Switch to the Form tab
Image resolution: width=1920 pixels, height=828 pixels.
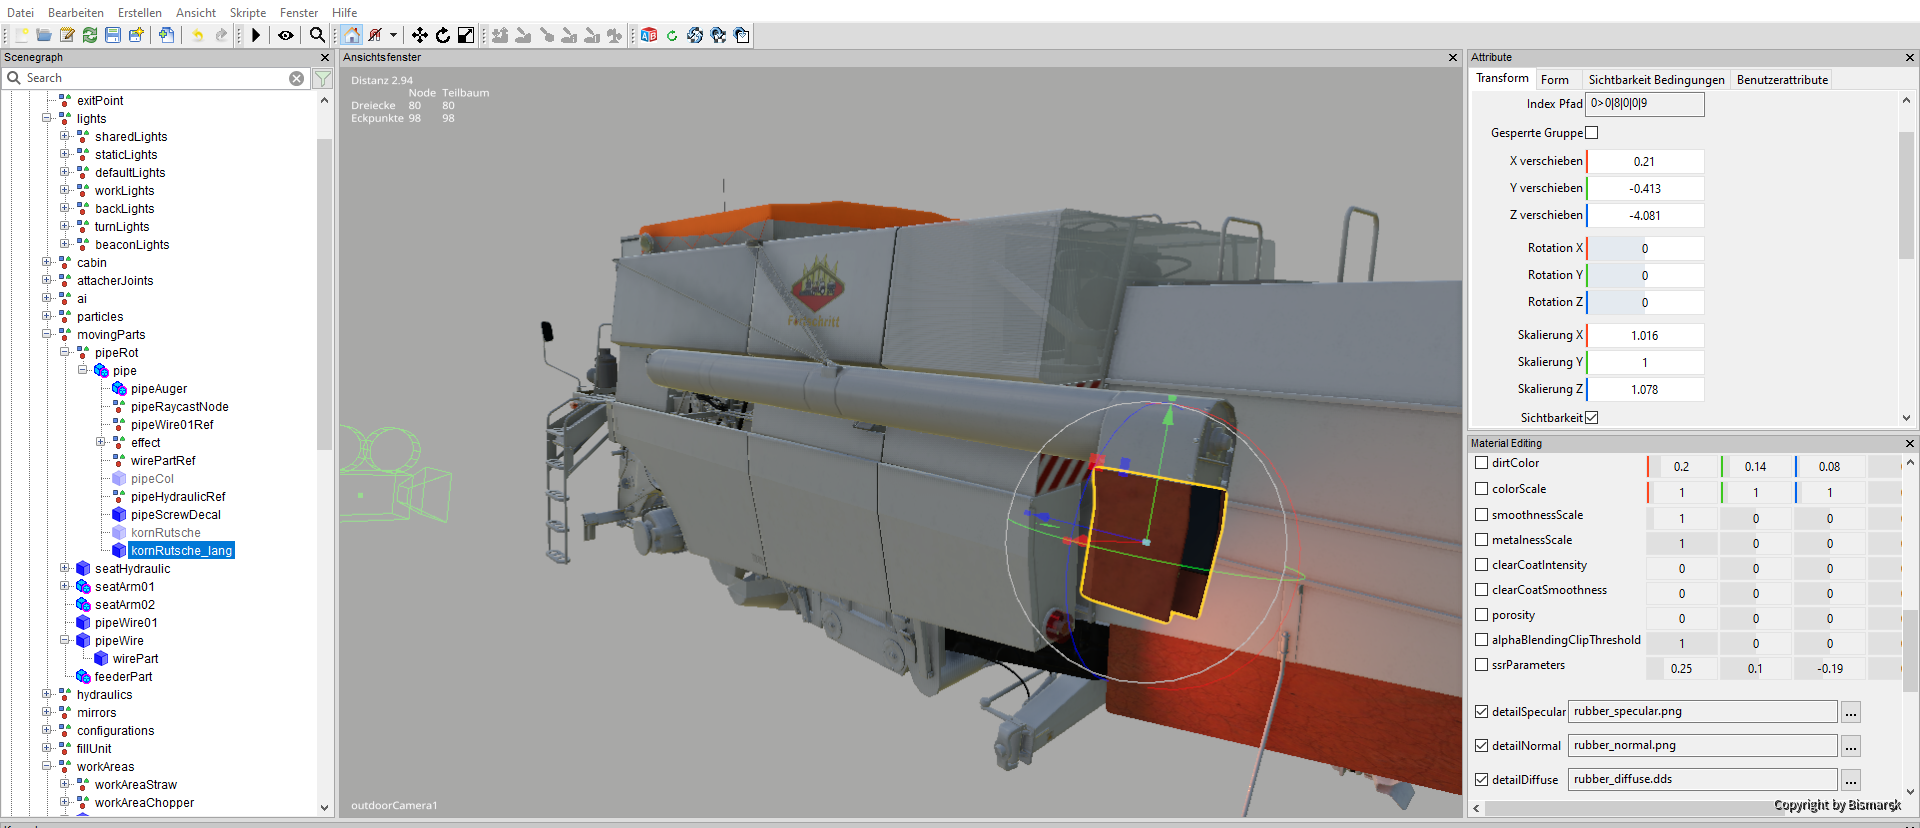coord(1555,80)
